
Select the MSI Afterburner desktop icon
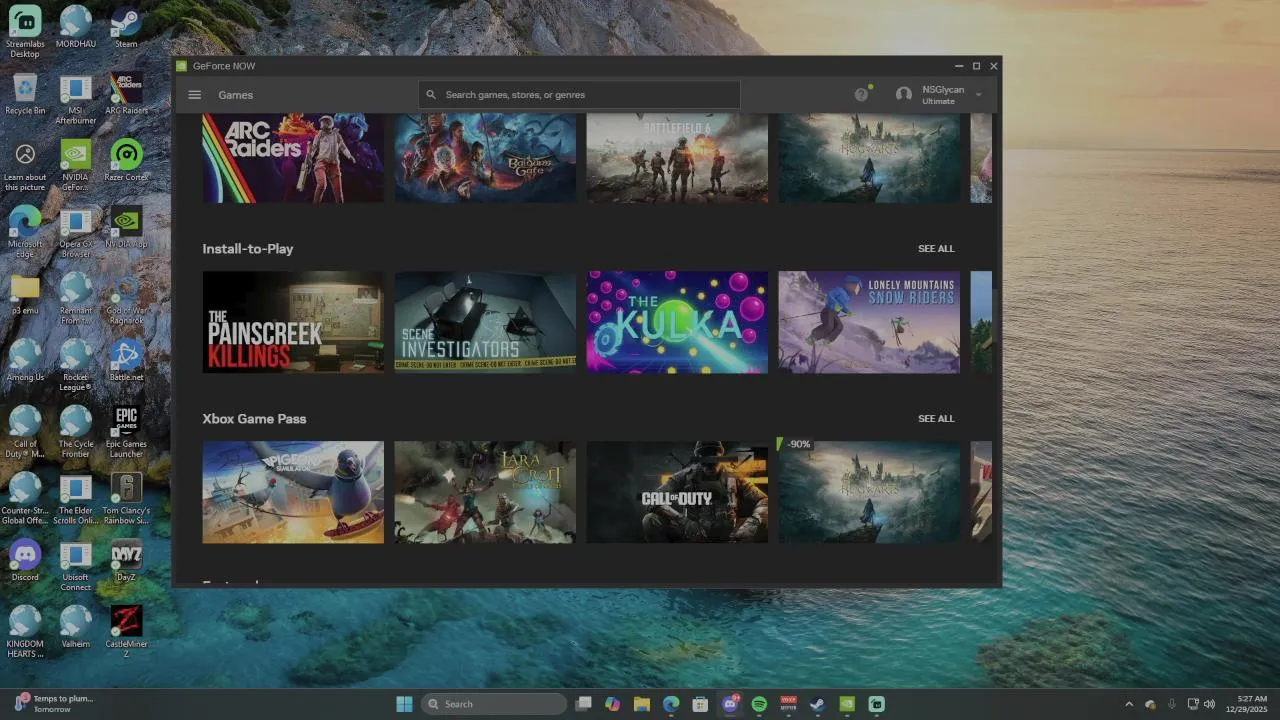(76, 99)
